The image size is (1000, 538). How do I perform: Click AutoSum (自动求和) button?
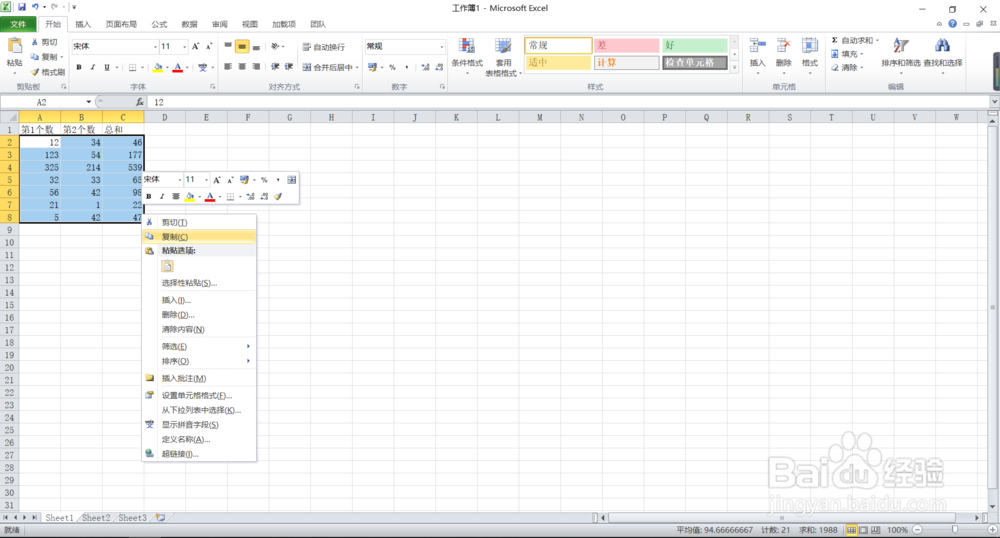point(855,40)
